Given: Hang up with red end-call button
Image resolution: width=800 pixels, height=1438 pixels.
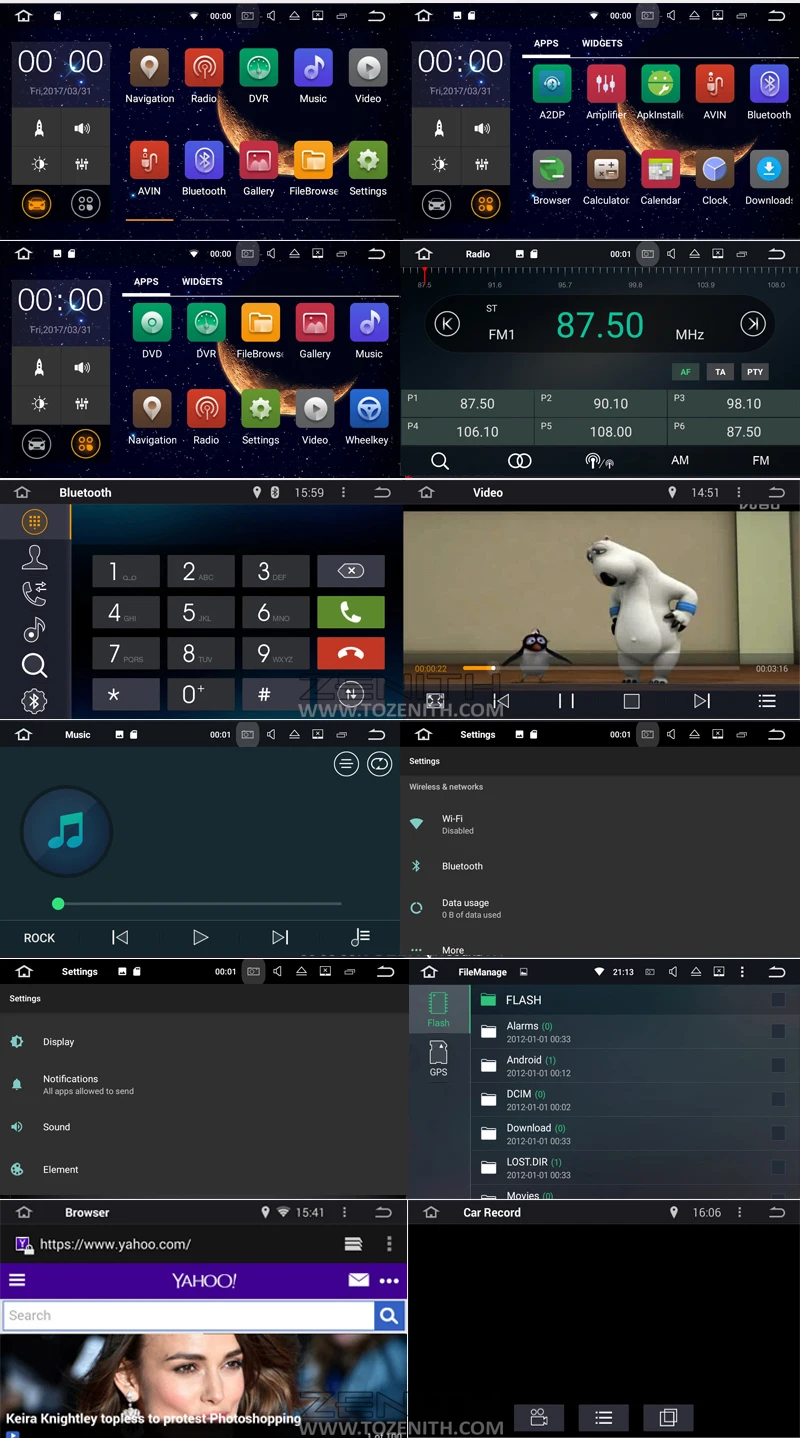Looking at the screenshot, I should pos(351,653).
